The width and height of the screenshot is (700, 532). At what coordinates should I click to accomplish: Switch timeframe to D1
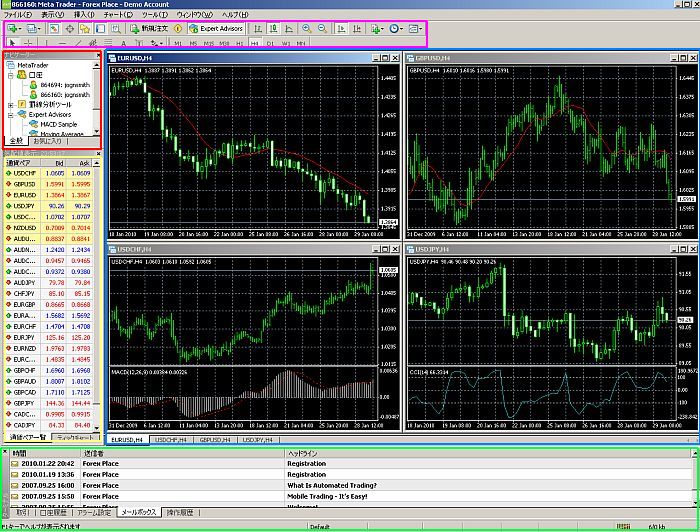(270, 43)
